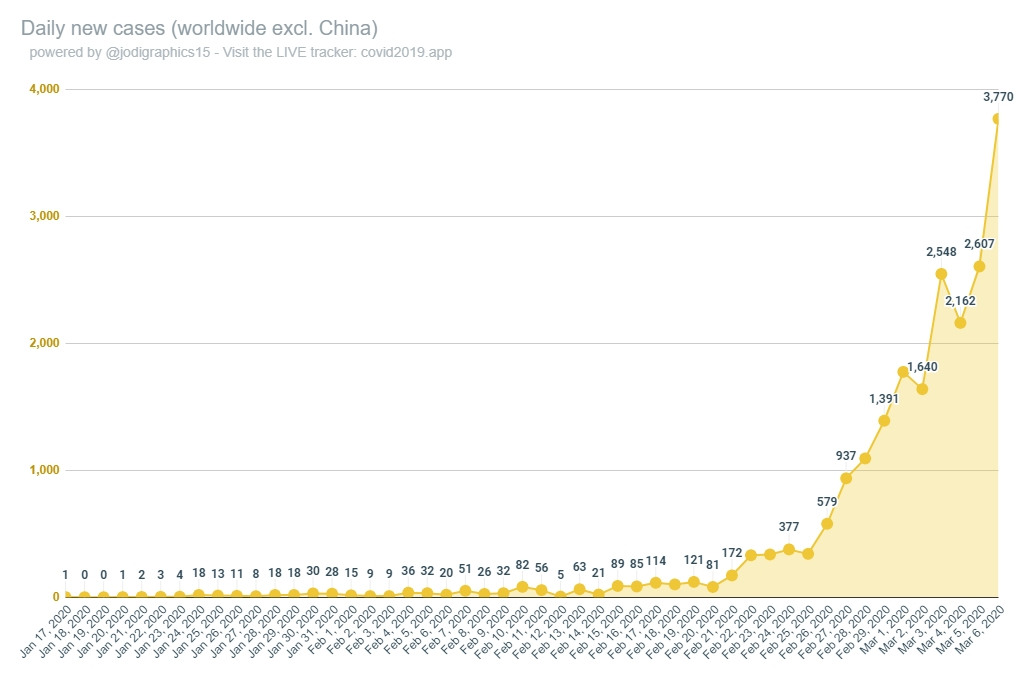The width and height of the screenshot is (1023, 684).
Task: Click the data point labeled 579
Action: click(x=827, y=523)
